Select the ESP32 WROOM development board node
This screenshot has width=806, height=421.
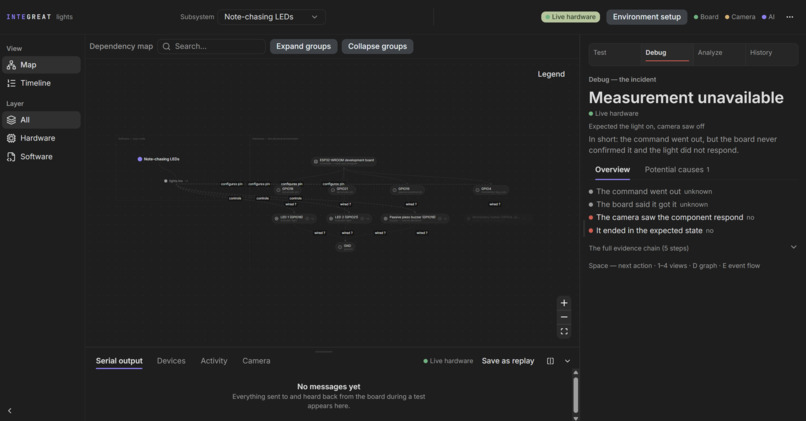pos(344,161)
